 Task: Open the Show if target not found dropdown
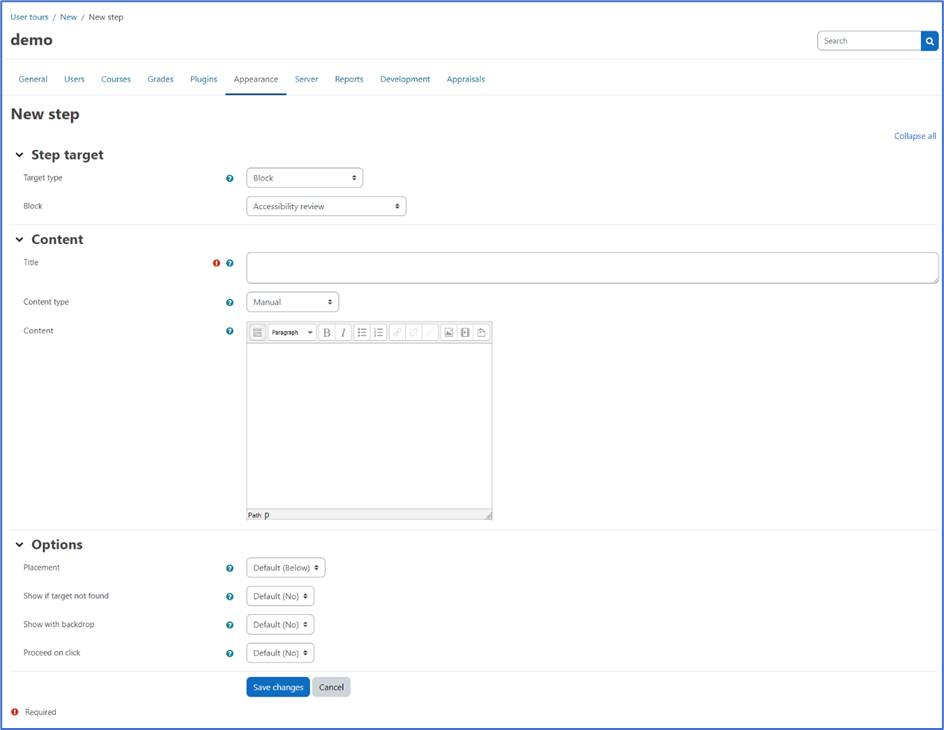[280, 596]
